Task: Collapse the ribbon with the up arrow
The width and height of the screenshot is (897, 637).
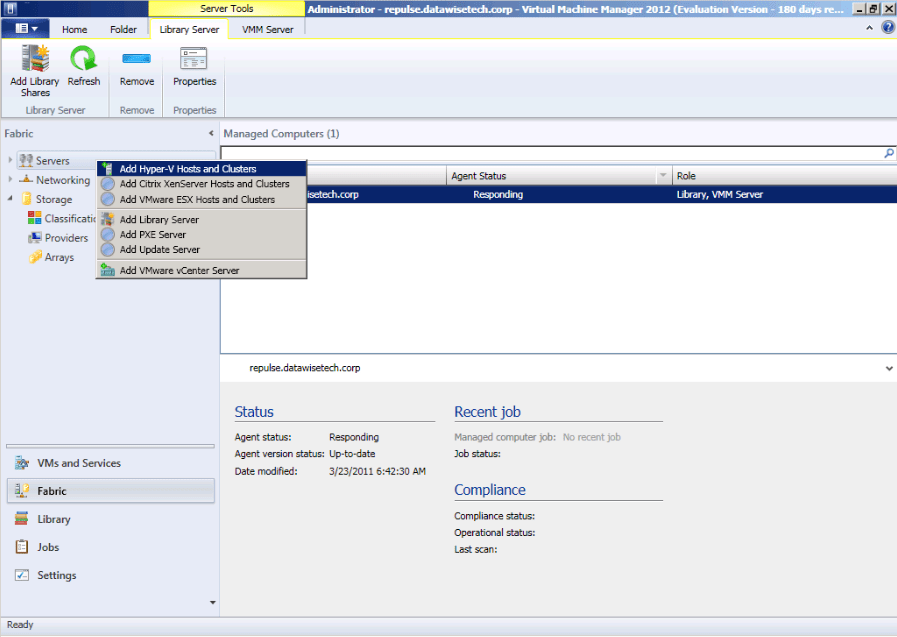Action: 870,27
